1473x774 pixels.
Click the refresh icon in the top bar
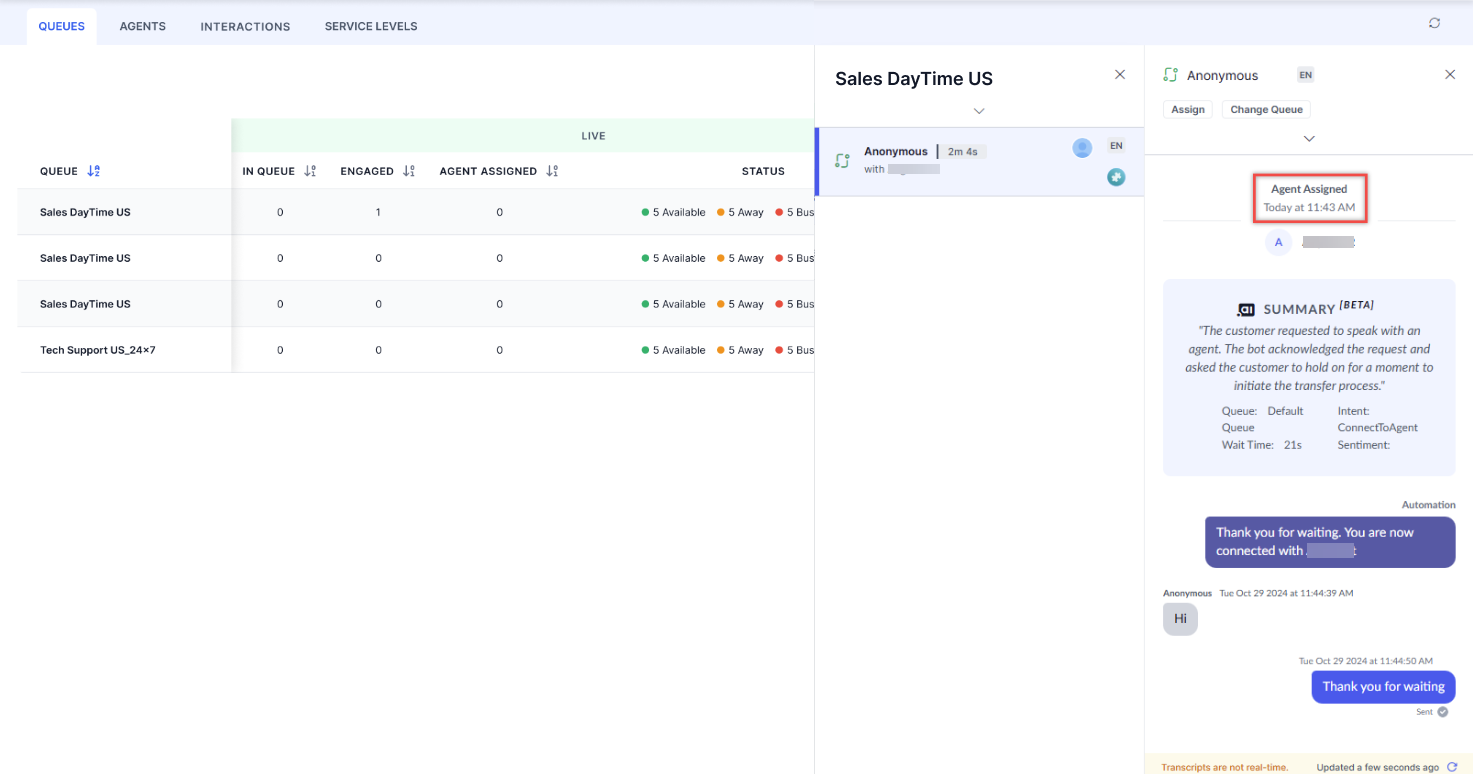click(1435, 23)
